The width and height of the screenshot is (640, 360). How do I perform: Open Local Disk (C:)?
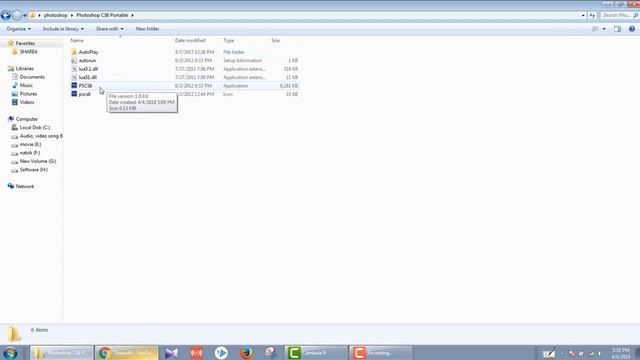(x=35, y=128)
